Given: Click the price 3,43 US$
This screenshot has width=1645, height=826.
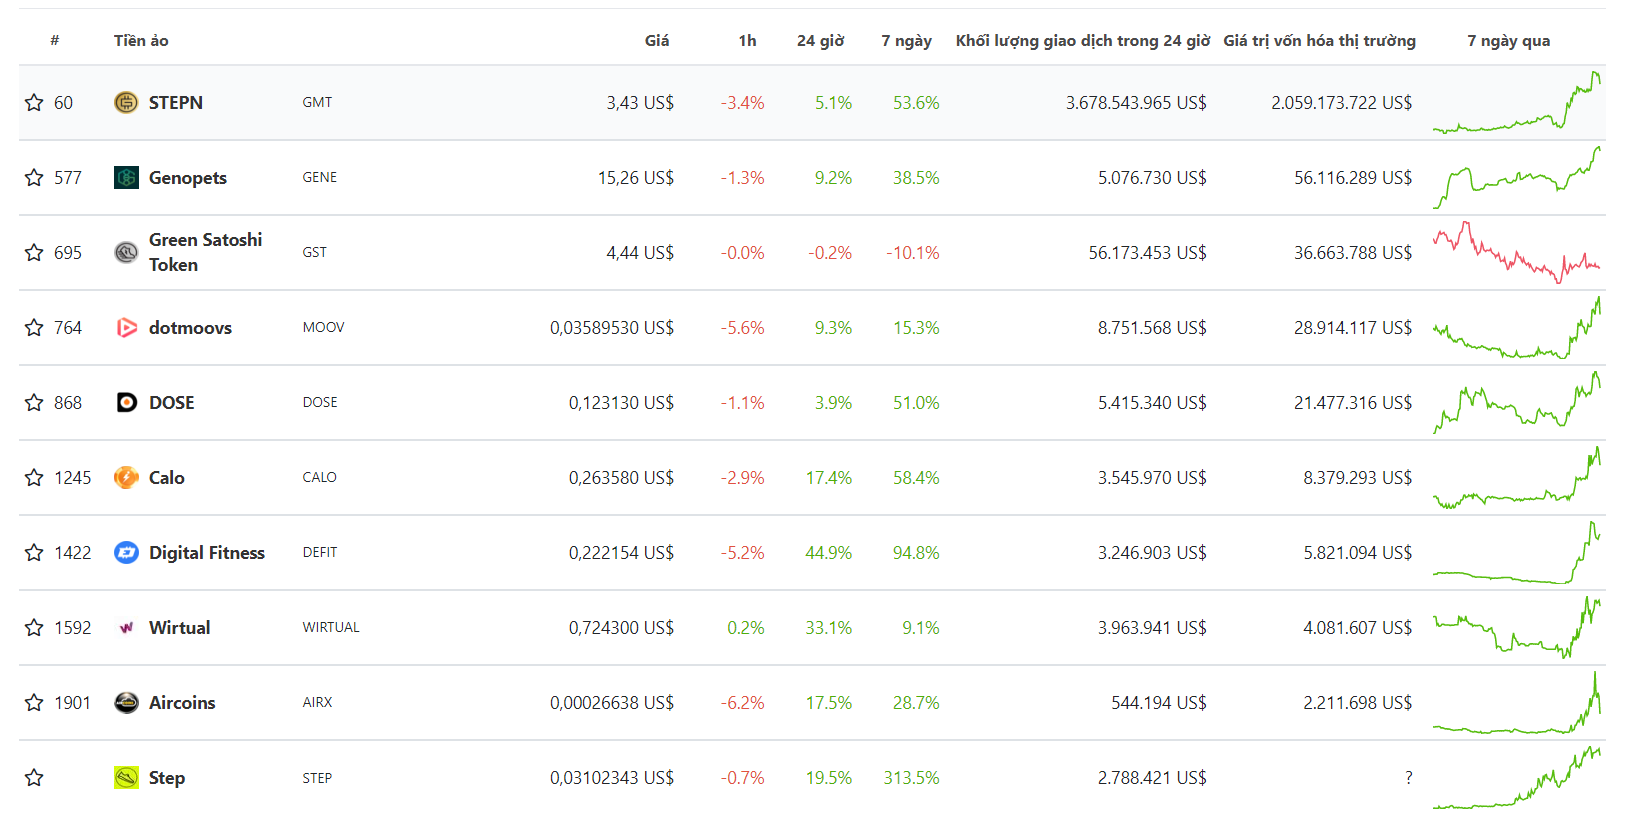Looking at the screenshot, I should click(x=640, y=102).
